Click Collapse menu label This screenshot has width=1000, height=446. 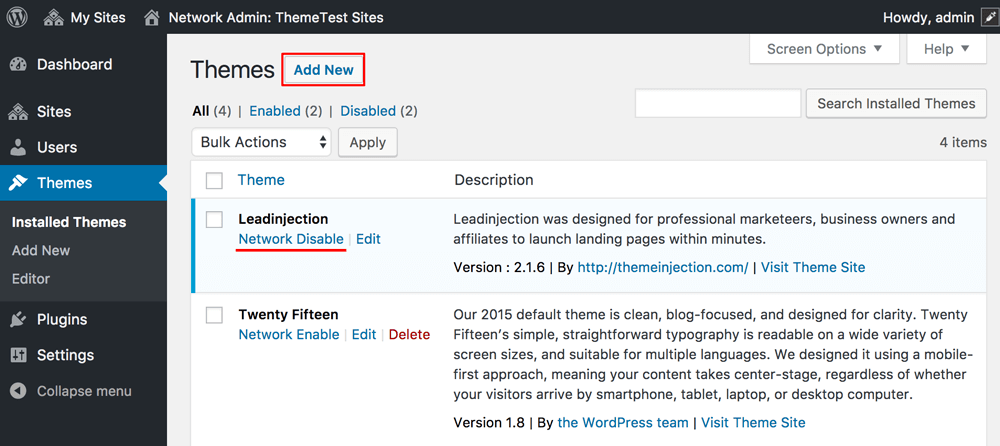tap(84, 391)
